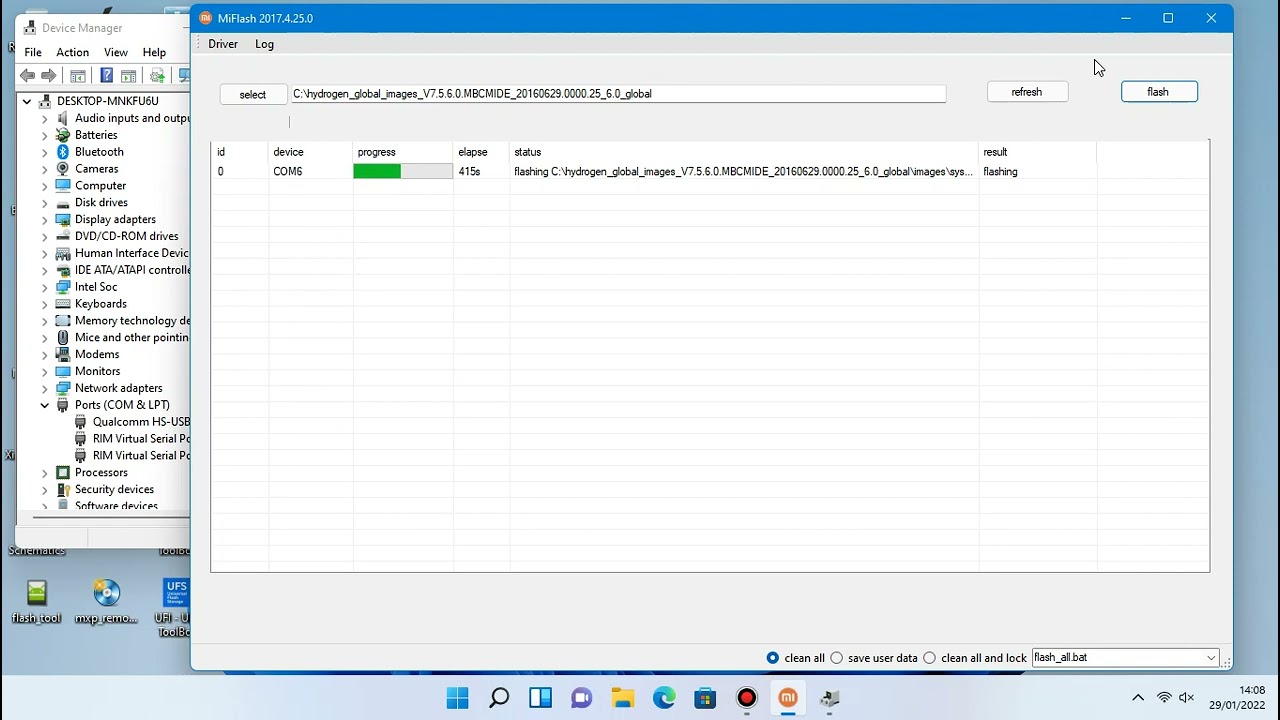
Task: Click Scan for hardware changes icon in Device Manager
Action: coord(157,76)
